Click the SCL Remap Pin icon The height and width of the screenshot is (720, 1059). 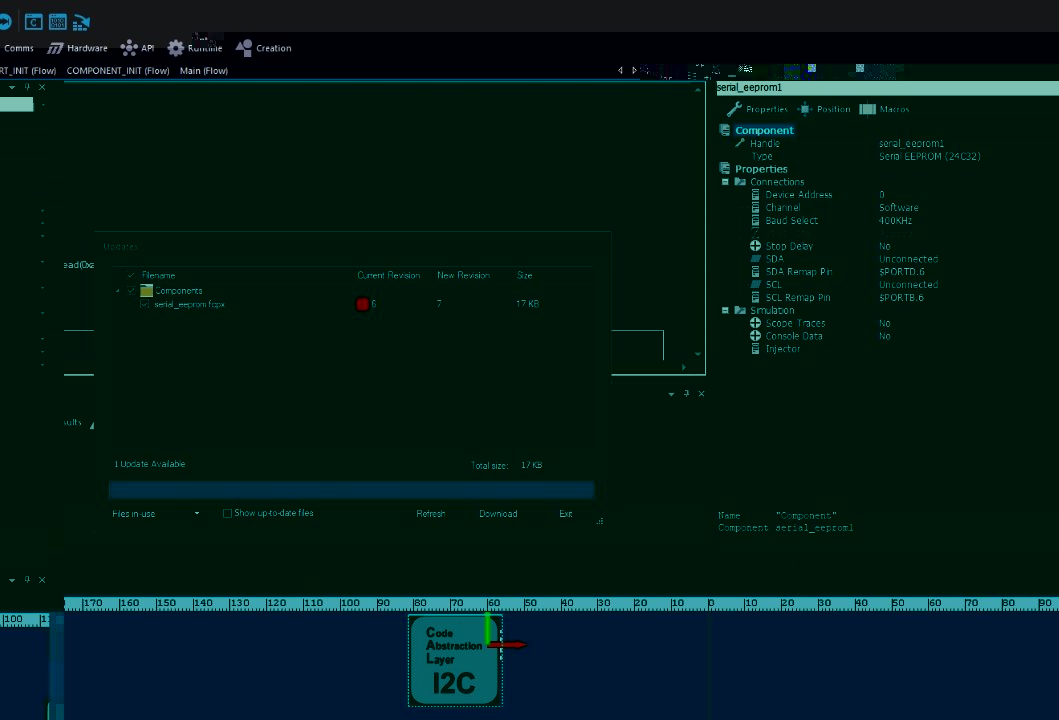coord(755,297)
